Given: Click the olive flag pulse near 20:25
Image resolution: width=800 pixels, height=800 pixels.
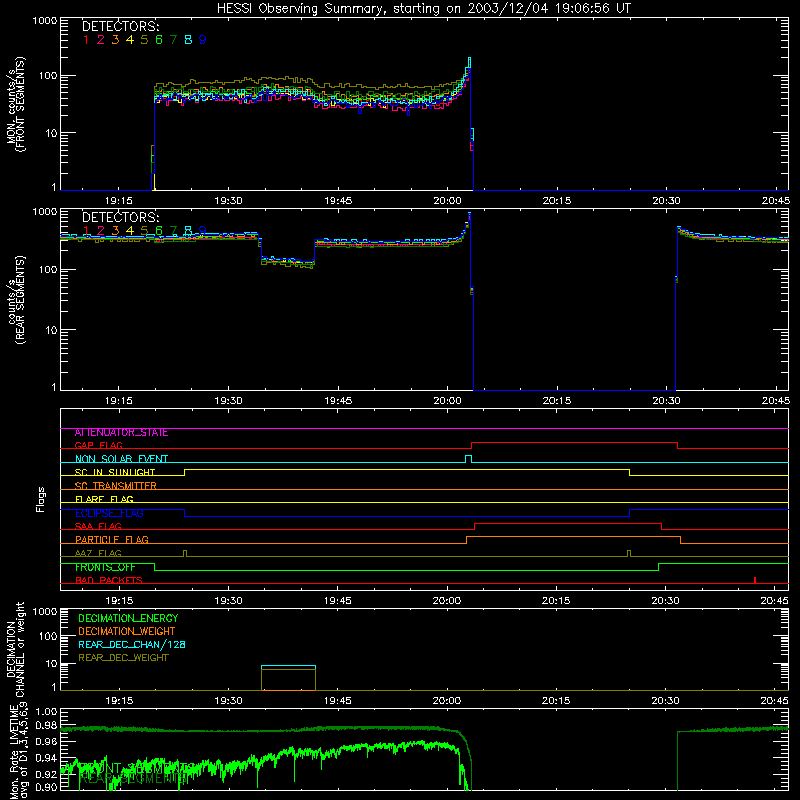Looking at the screenshot, I should 629,553.
